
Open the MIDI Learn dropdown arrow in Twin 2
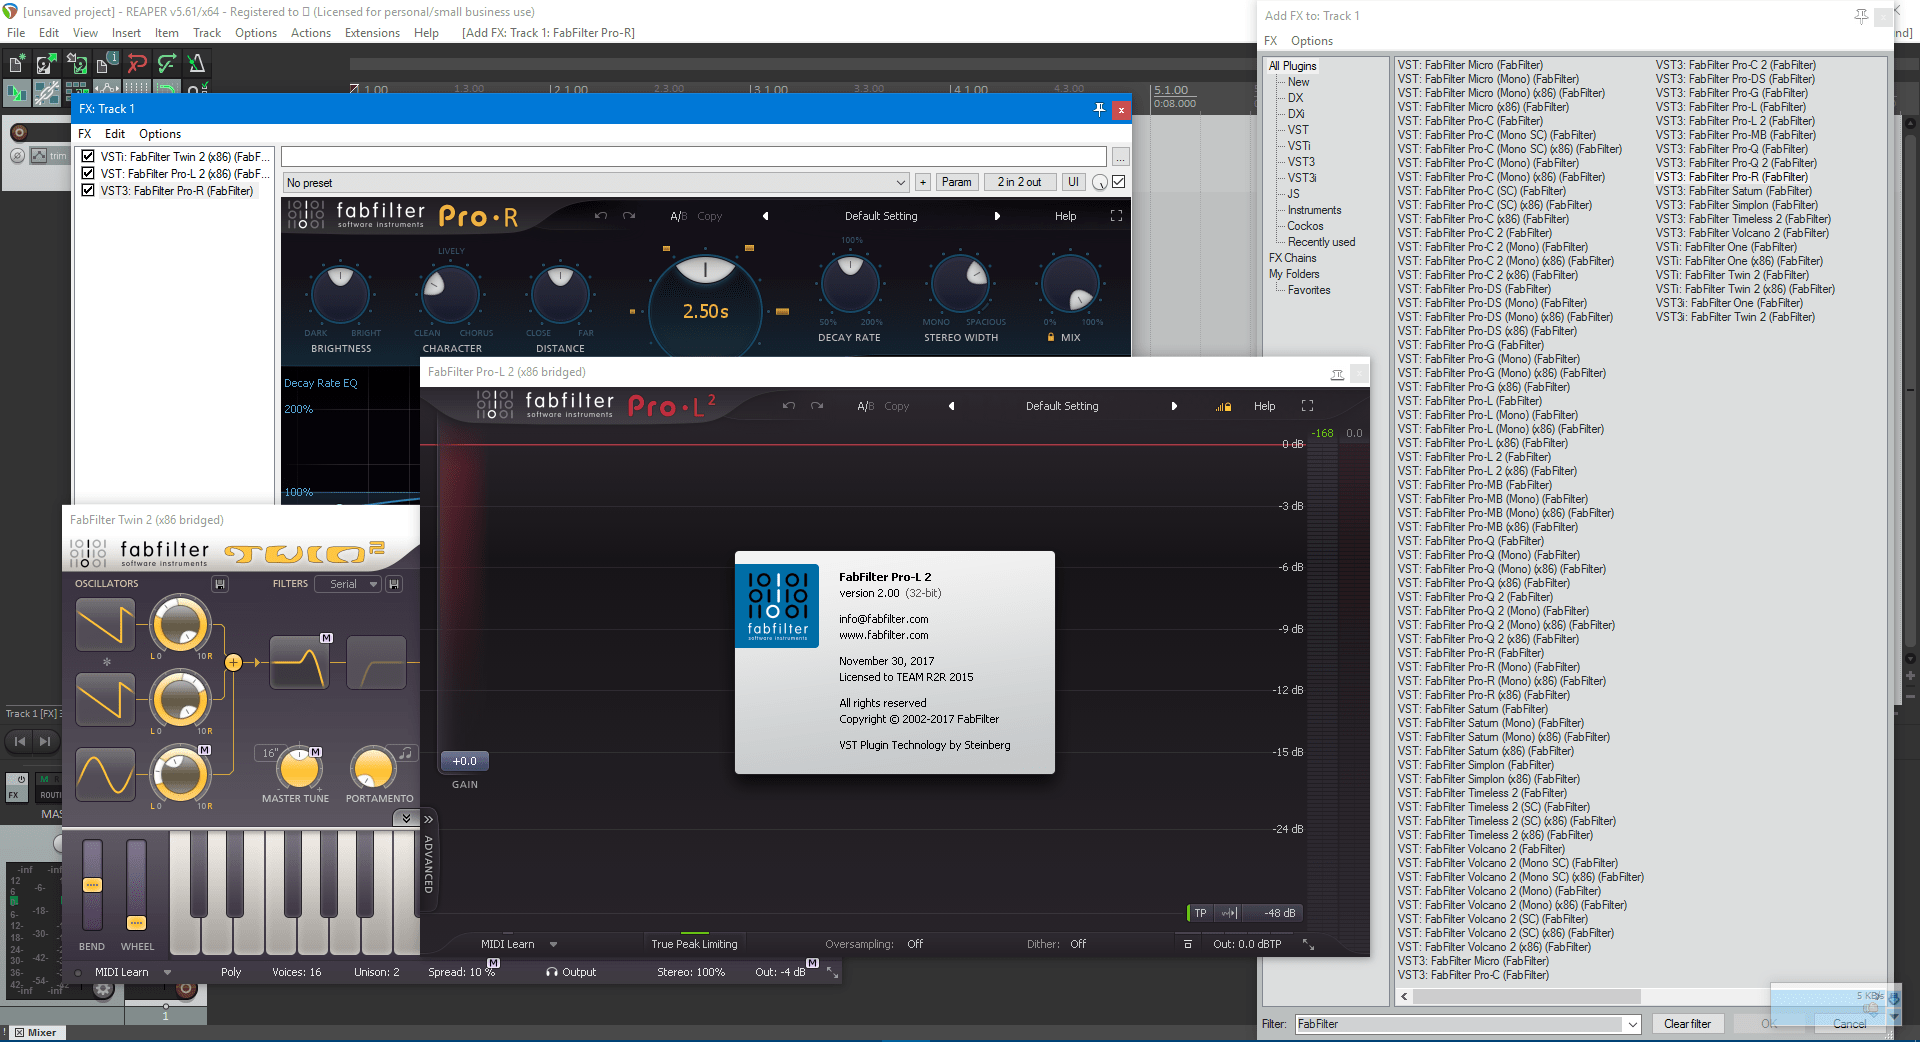167,972
